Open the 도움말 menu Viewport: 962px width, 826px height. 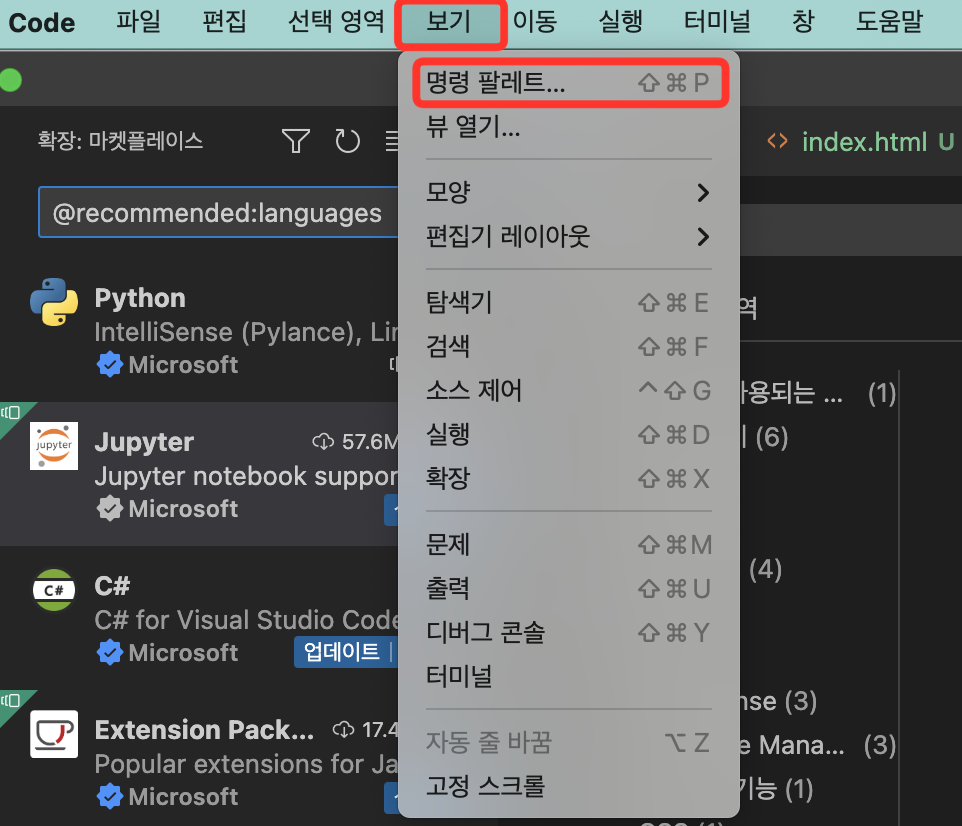coord(890,22)
